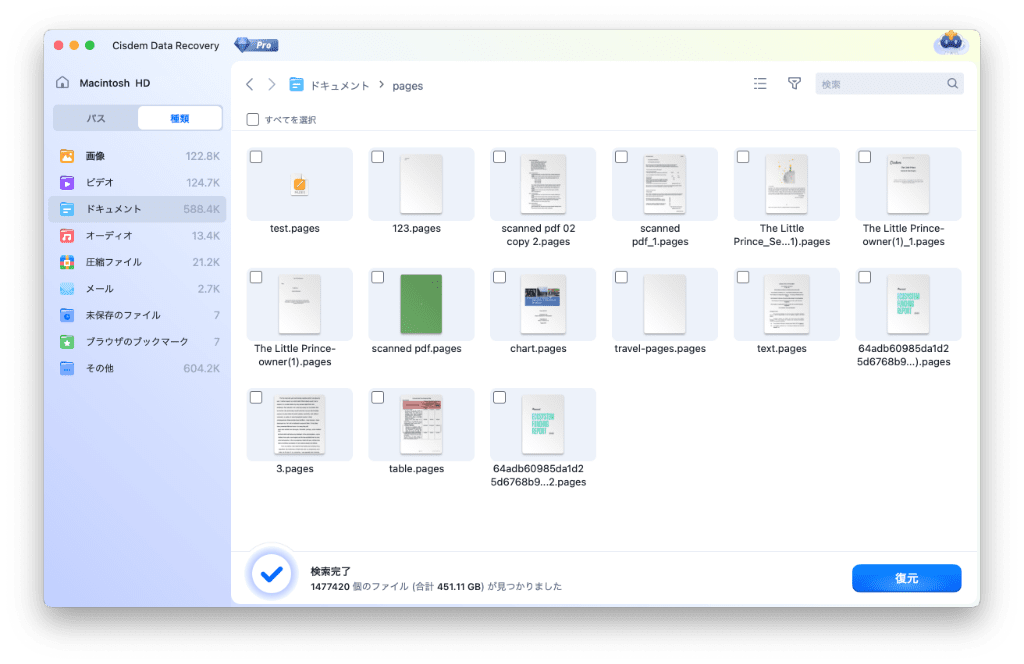The width and height of the screenshot is (1024, 664).
Task: Click pages in the breadcrumb path
Action: 408,86
